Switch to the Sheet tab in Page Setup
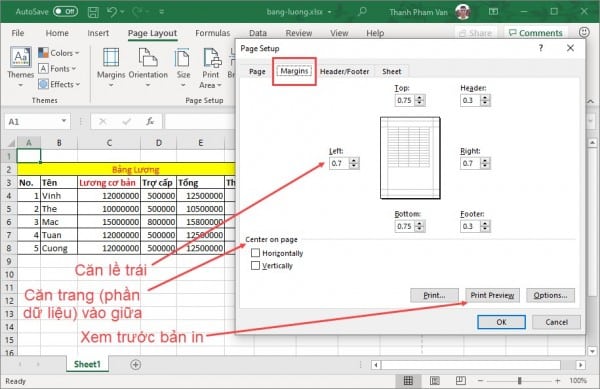This screenshot has width=600, height=389. click(x=391, y=72)
